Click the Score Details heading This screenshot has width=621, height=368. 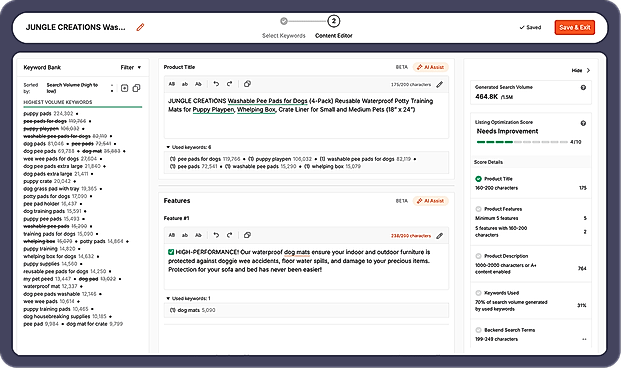[x=488, y=162]
